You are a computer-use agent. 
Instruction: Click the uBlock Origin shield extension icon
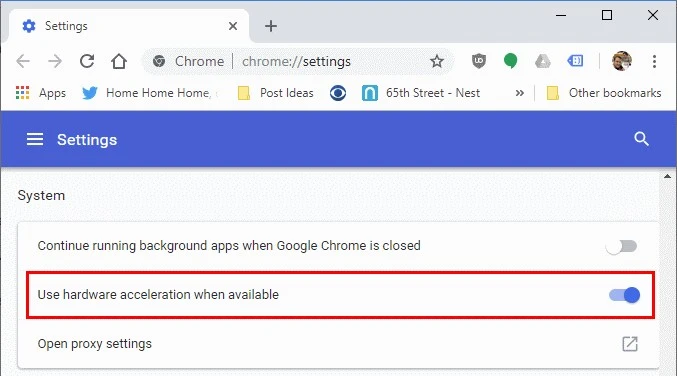pyautogui.click(x=478, y=61)
